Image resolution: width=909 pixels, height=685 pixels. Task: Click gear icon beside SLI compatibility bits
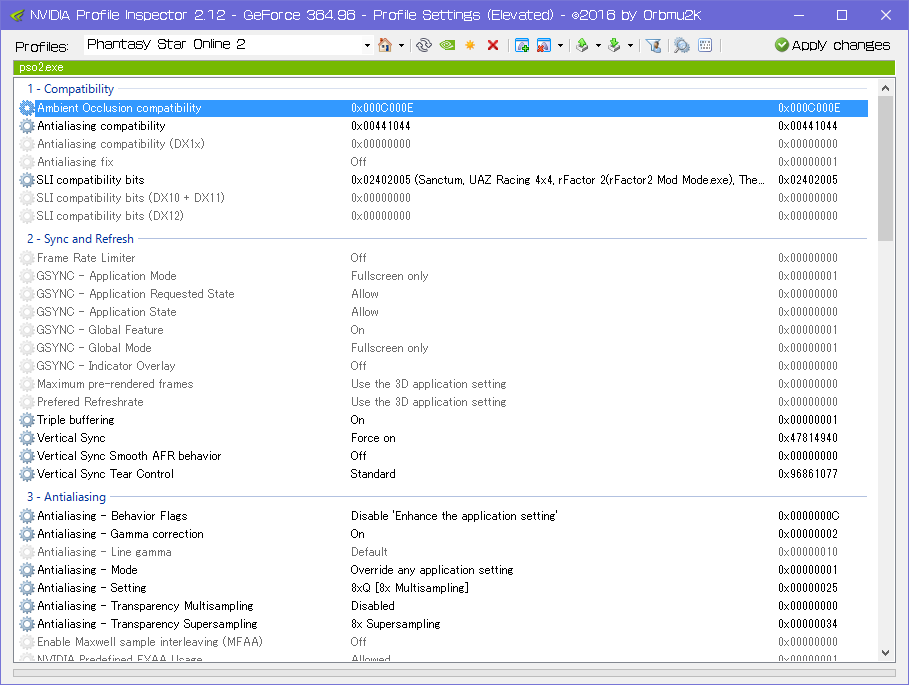[x=27, y=180]
